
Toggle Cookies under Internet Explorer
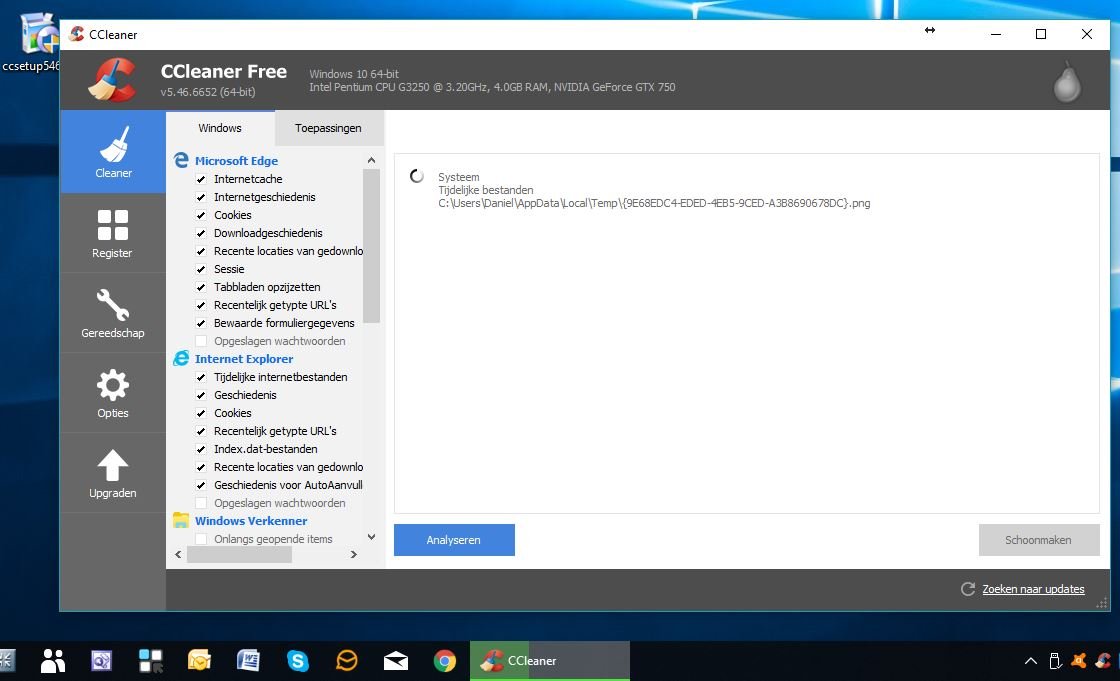[201, 412]
